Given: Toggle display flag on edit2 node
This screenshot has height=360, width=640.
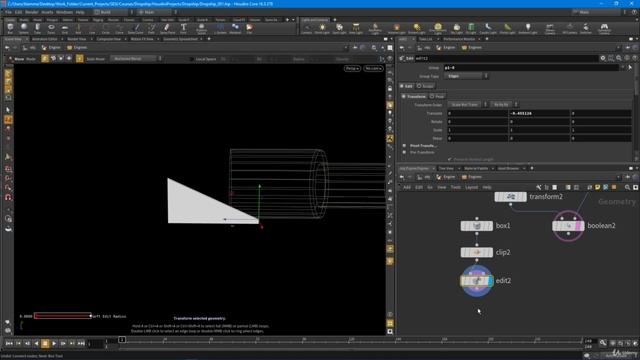Looking at the screenshot, I should pyautogui.click(x=491, y=281).
